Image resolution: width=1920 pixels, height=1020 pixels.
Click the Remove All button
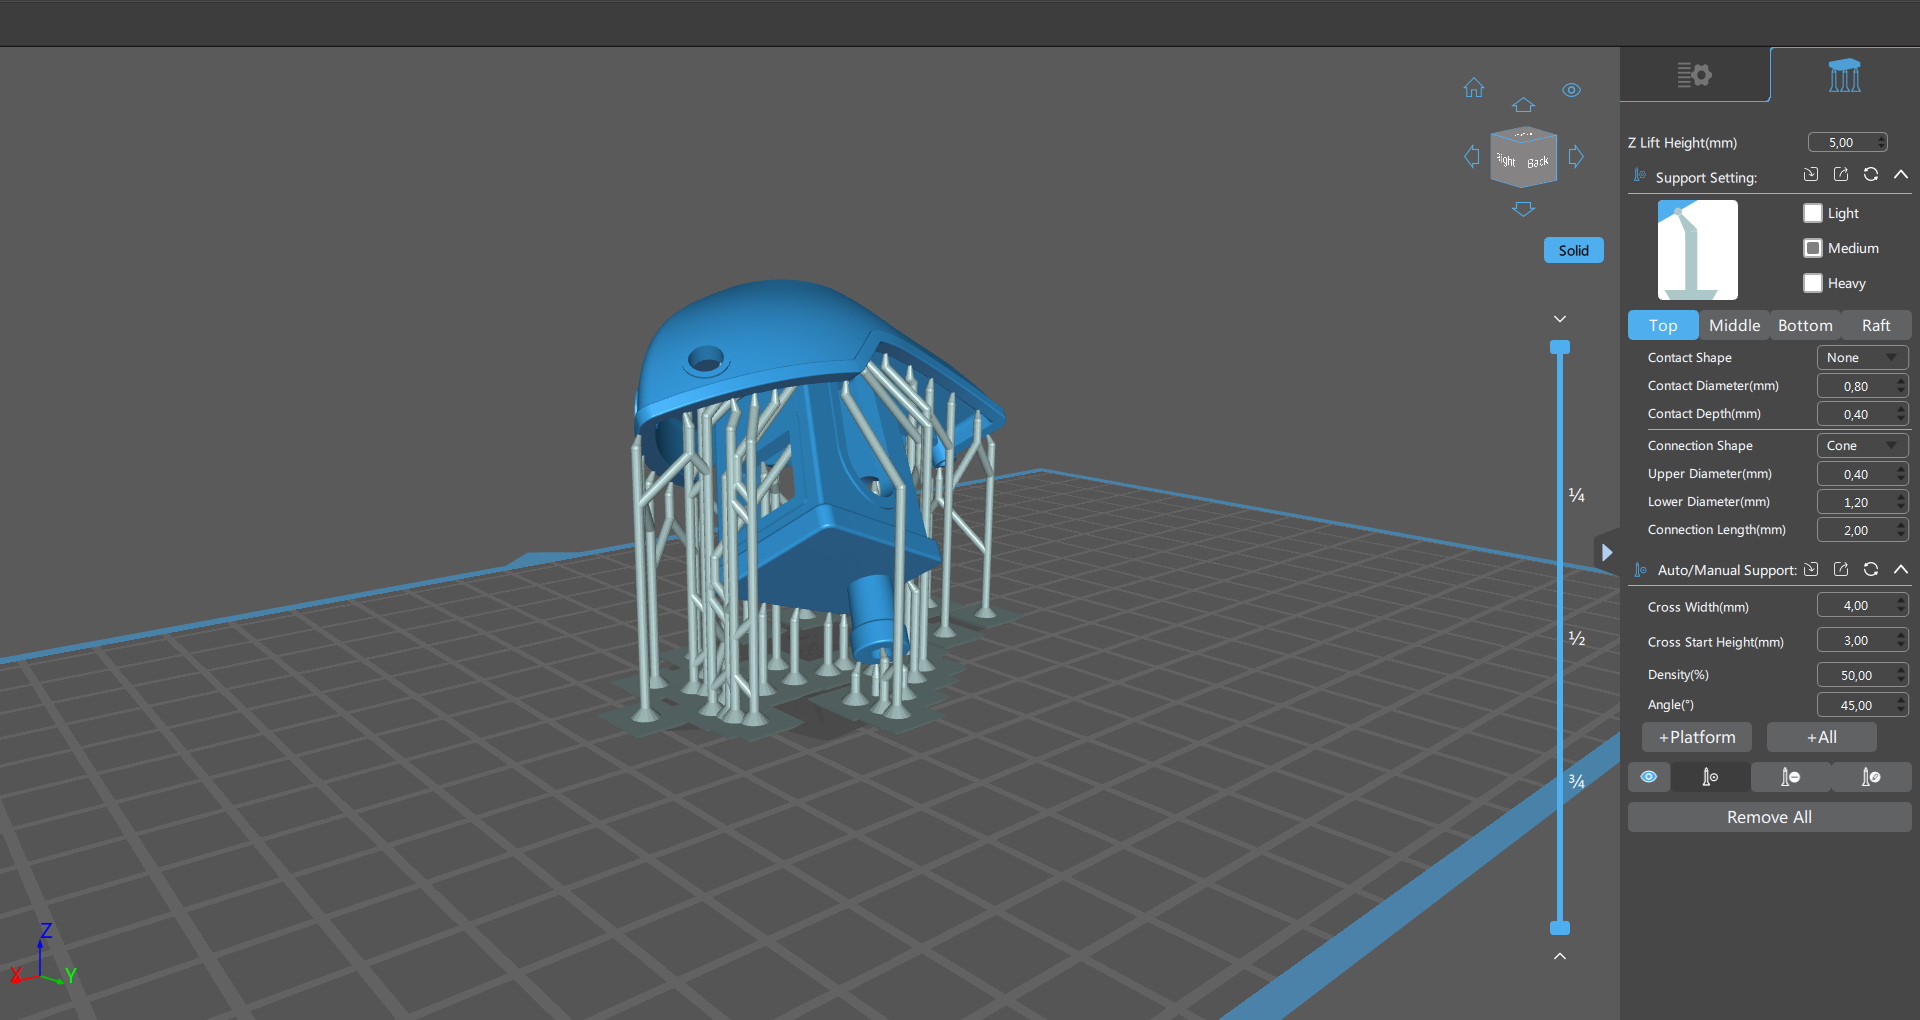tap(1770, 817)
